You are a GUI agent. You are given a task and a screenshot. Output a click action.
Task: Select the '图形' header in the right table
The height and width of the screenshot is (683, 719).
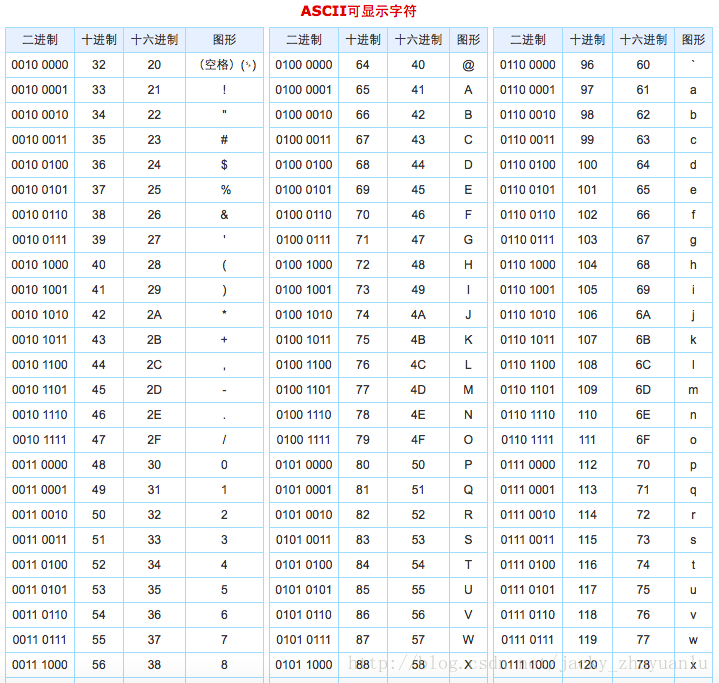(693, 40)
